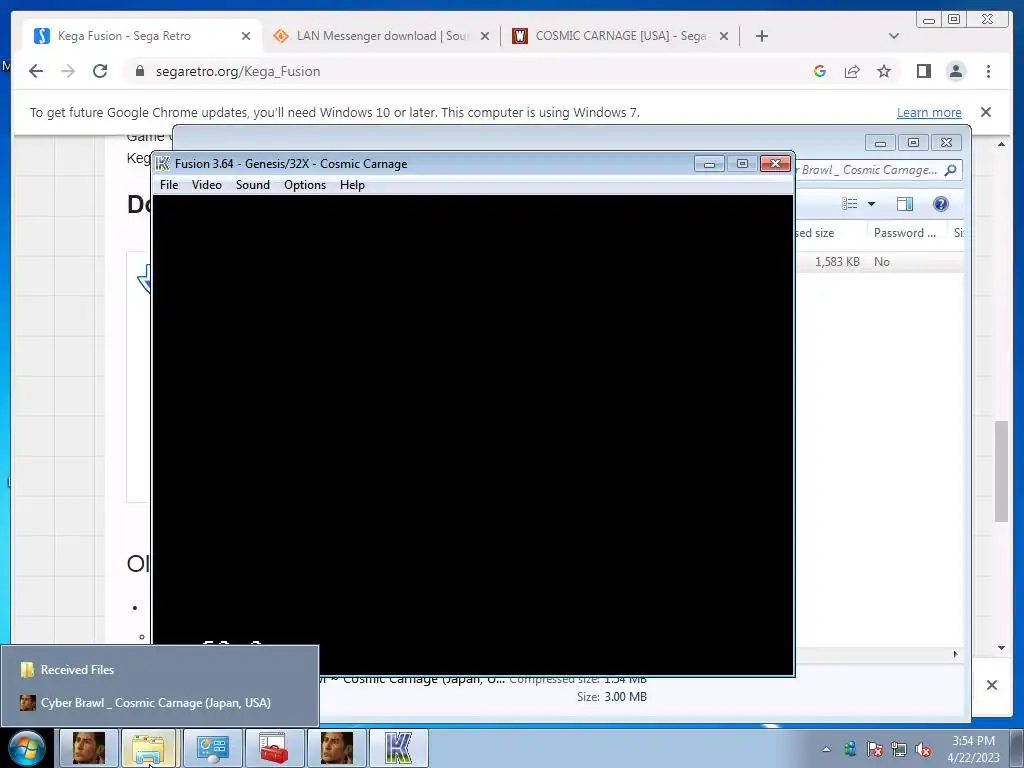
Task: Open Chrome tab search dropdown
Action: [x=894, y=36]
